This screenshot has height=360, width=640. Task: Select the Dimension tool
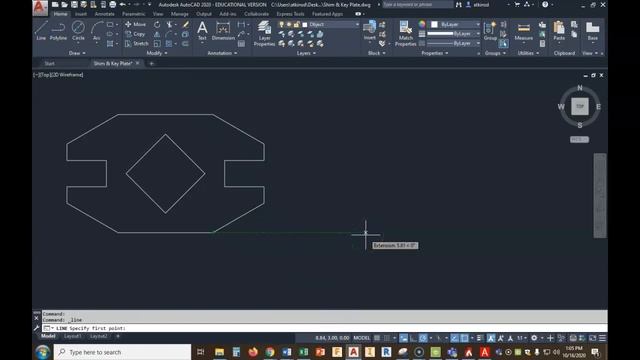coord(223,31)
